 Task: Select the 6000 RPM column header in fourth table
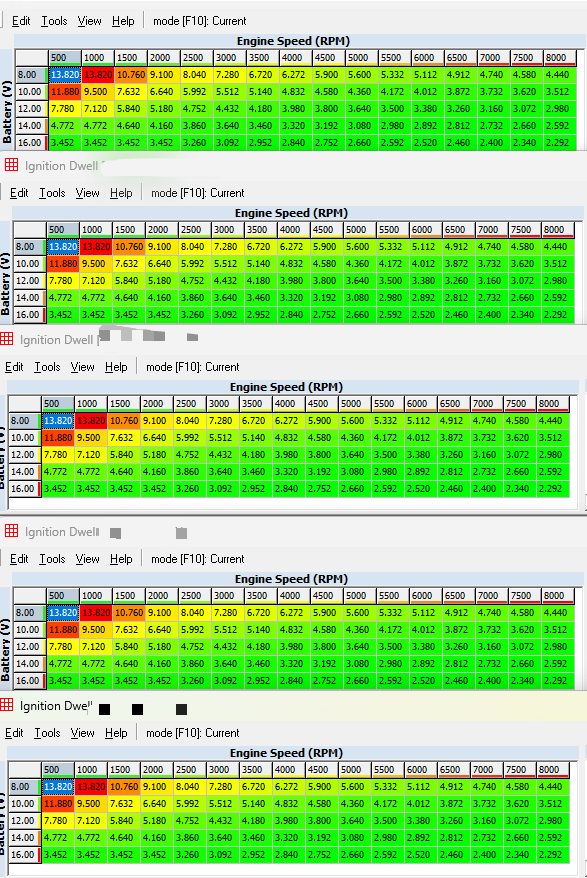(425, 596)
